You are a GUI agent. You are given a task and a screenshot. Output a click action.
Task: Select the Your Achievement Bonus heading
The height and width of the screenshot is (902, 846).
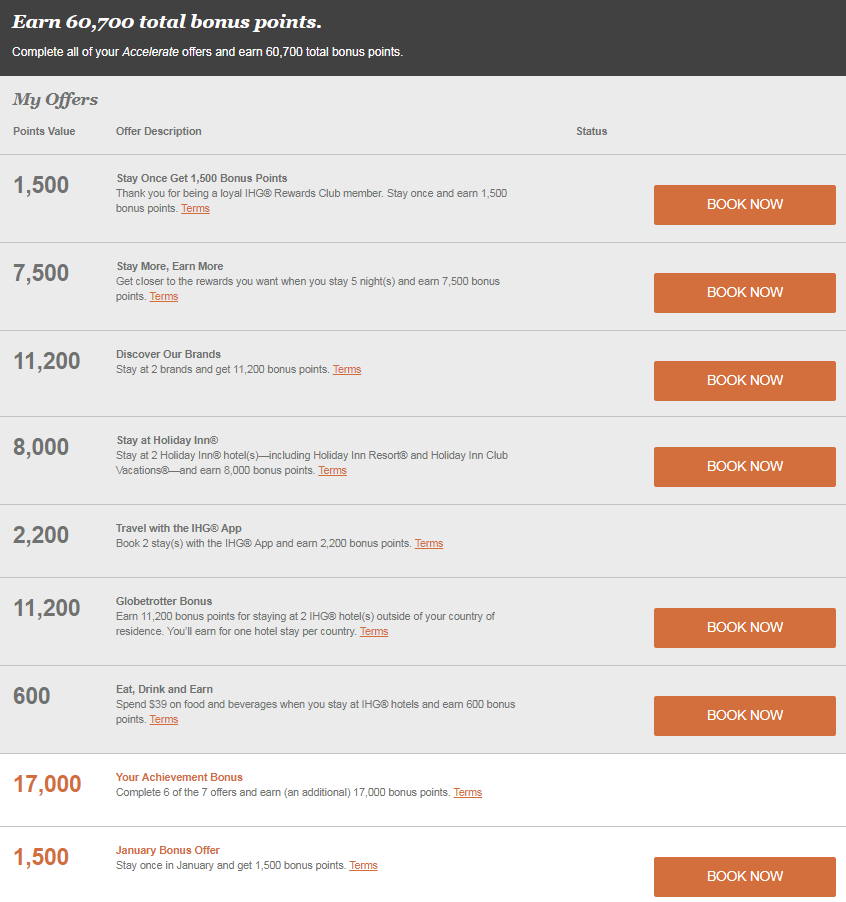[x=179, y=778]
